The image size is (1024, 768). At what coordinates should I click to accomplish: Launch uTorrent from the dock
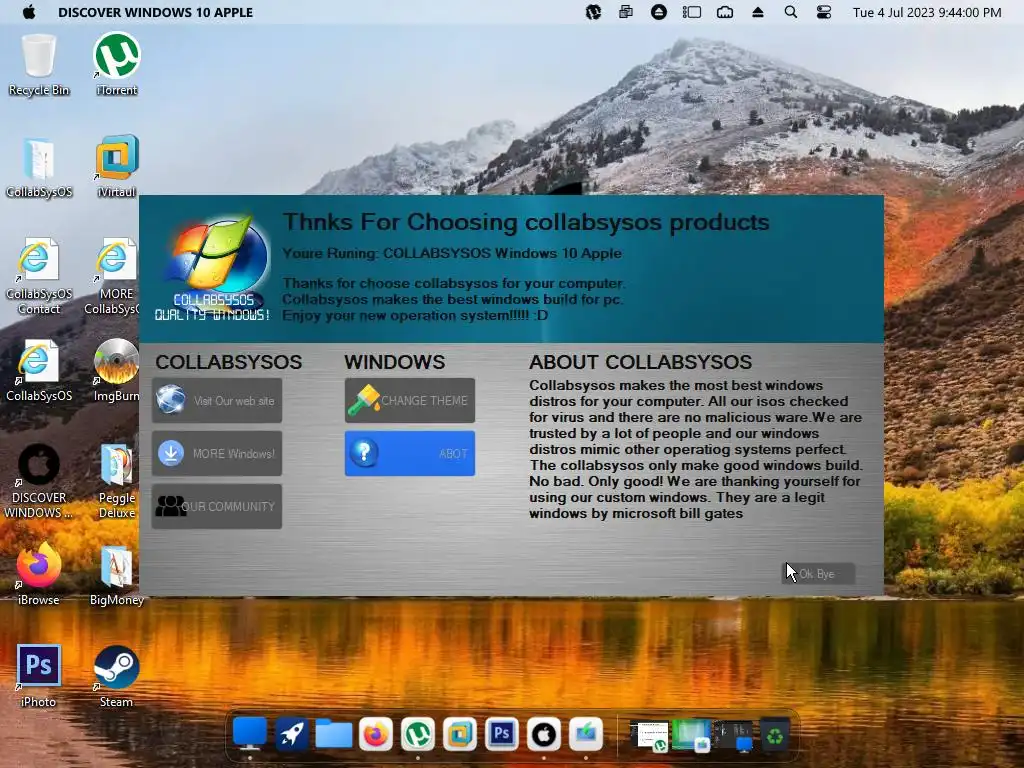tap(418, 735)
